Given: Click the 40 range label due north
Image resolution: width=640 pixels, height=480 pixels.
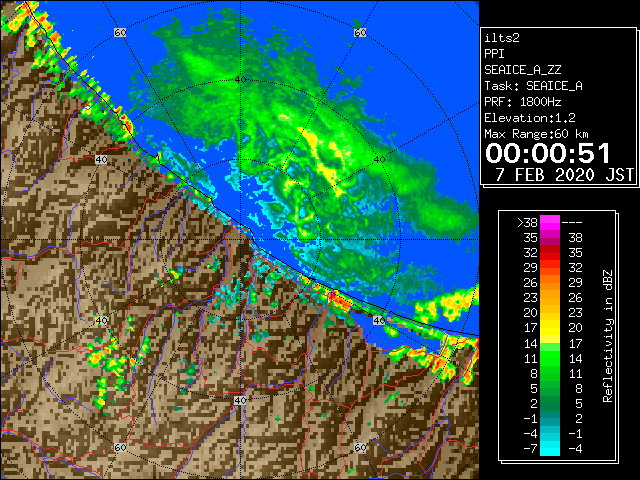Looking at the screenshot, I should (x=240, y=80).
